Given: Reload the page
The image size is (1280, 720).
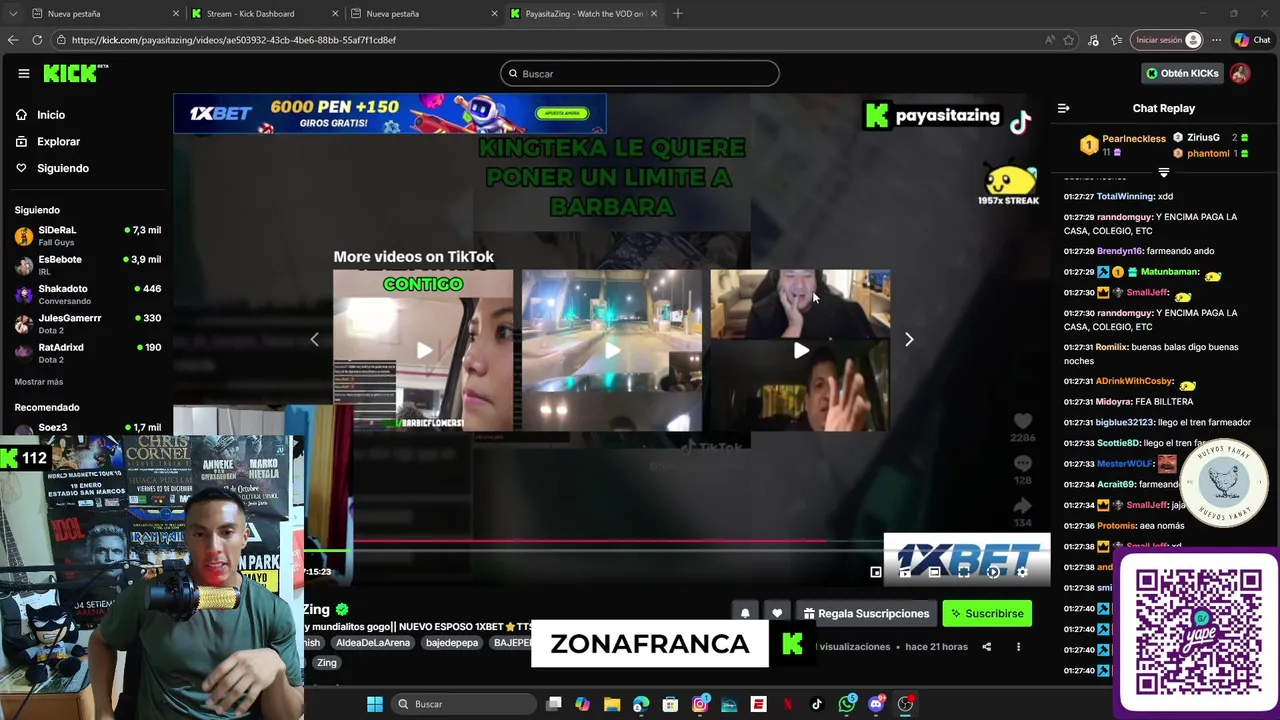Looking at the screenshot, I should tap(37, 40).
